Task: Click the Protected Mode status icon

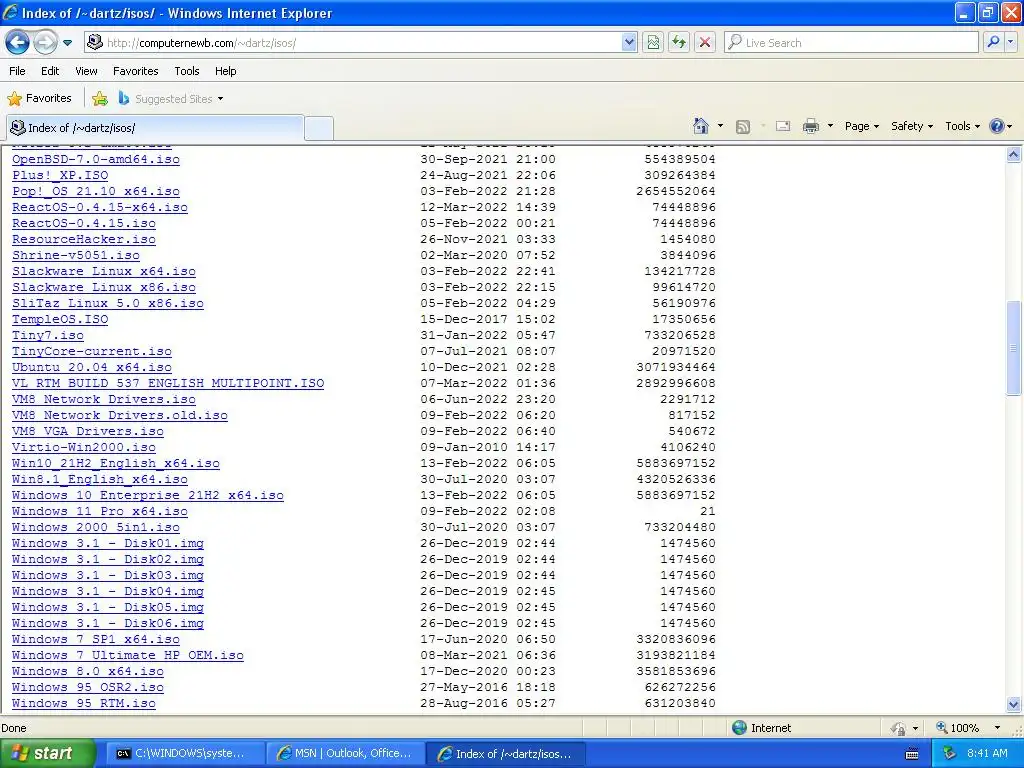Action: [x=899, y=728]
